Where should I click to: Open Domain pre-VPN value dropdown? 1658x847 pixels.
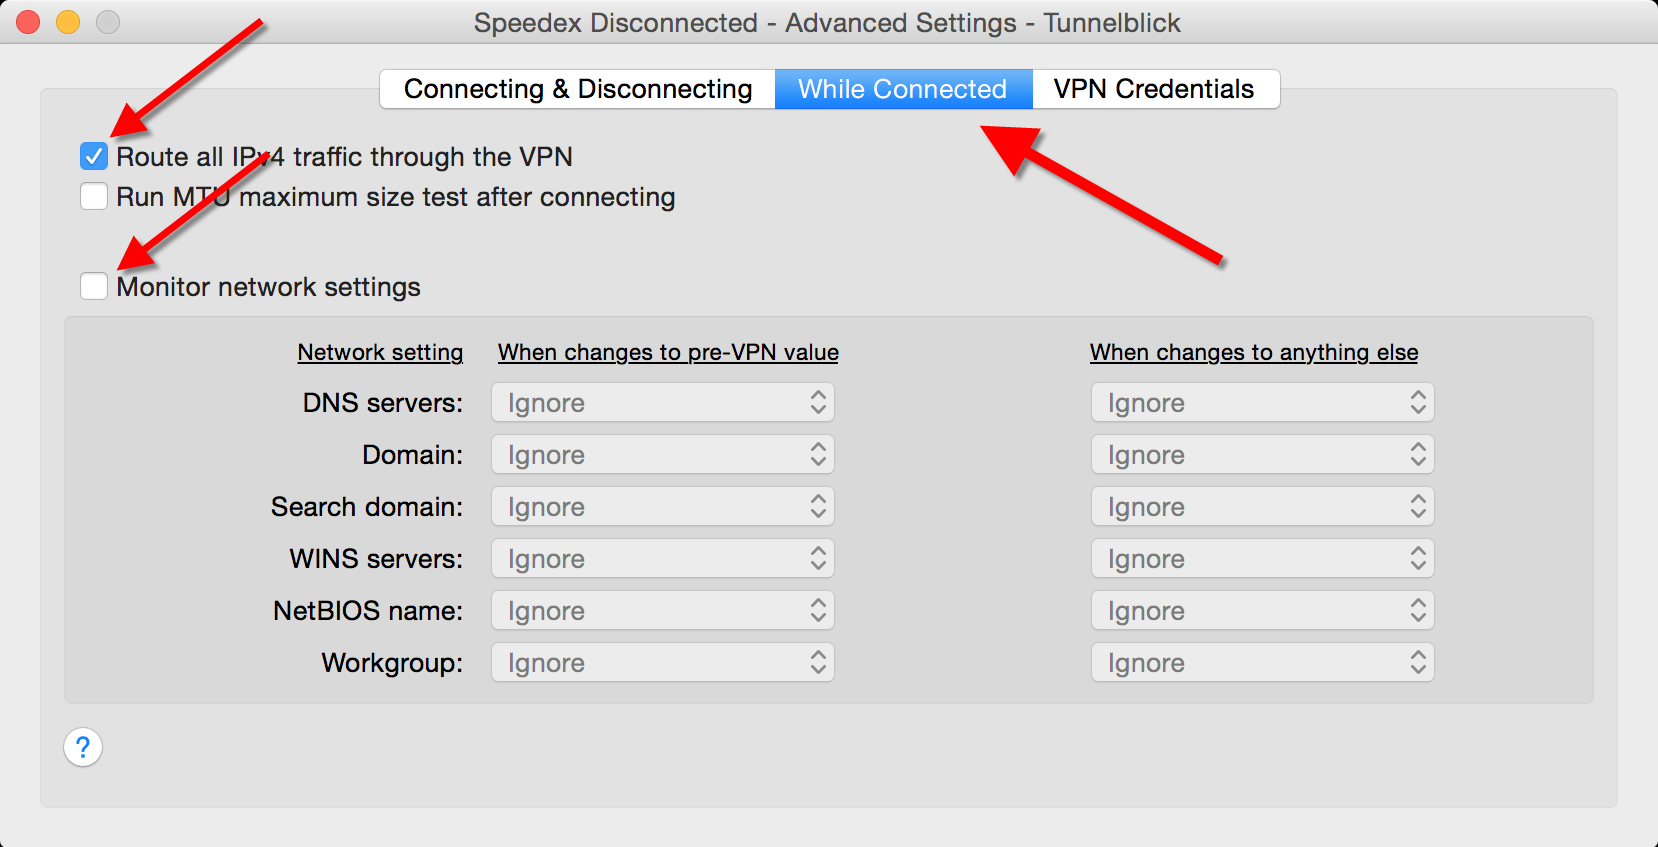(x=662, y=455)
